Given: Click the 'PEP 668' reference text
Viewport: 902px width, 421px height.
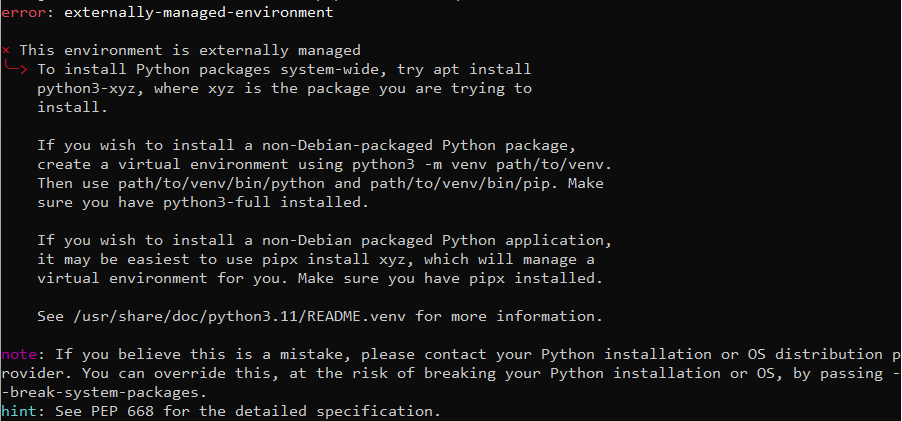Looking at the screenshot, I should [122, 412].
